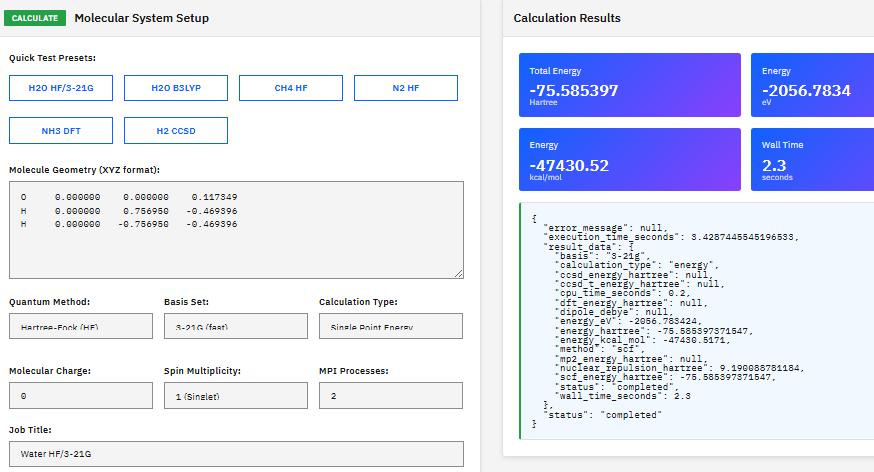Expand the Basis Set dropdown
Image resolution: width=874 pixels, height=472 pixels.
coord(236,326)
